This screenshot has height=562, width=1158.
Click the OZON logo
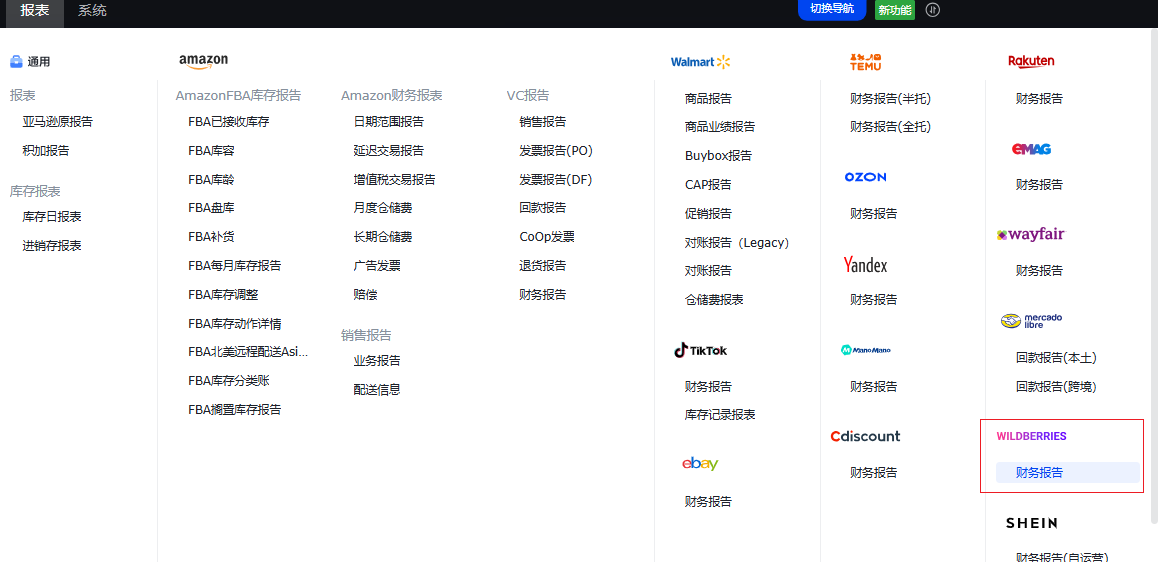coord(866,177)
